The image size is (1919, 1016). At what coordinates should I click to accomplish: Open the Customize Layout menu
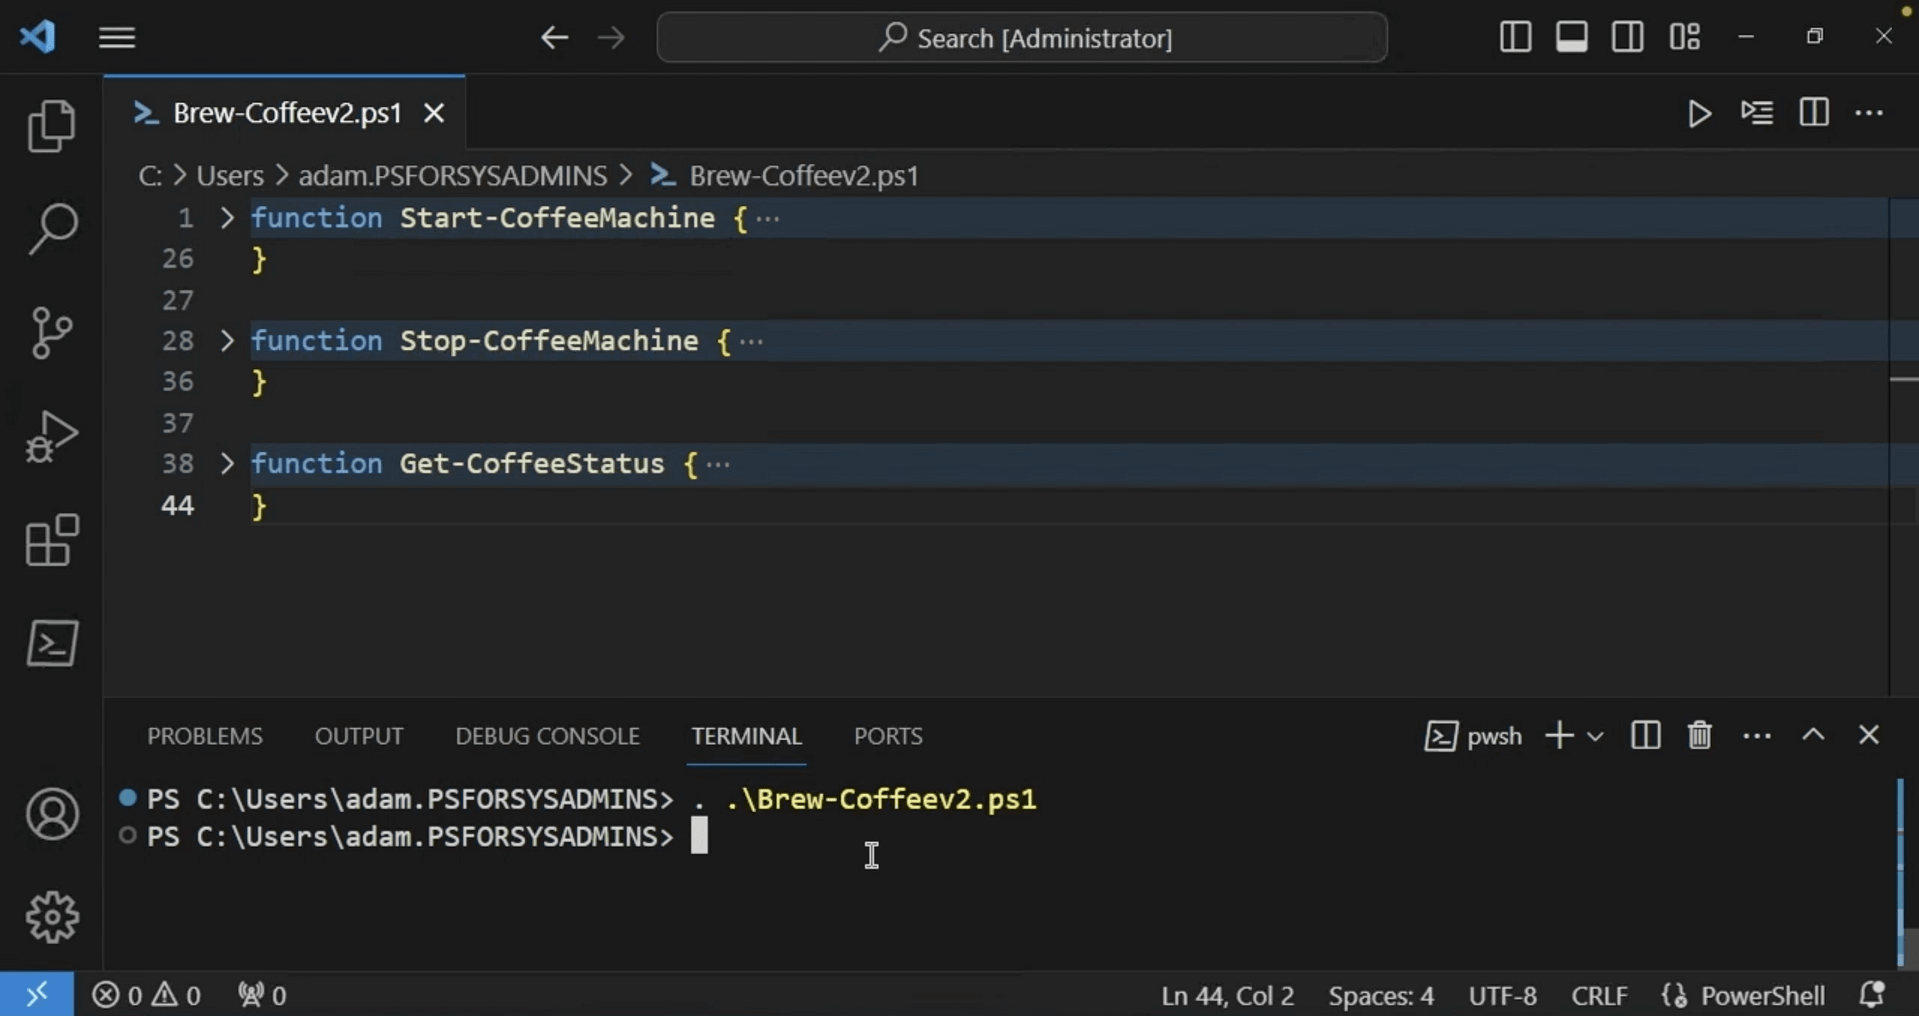(x=1684, y=37)
